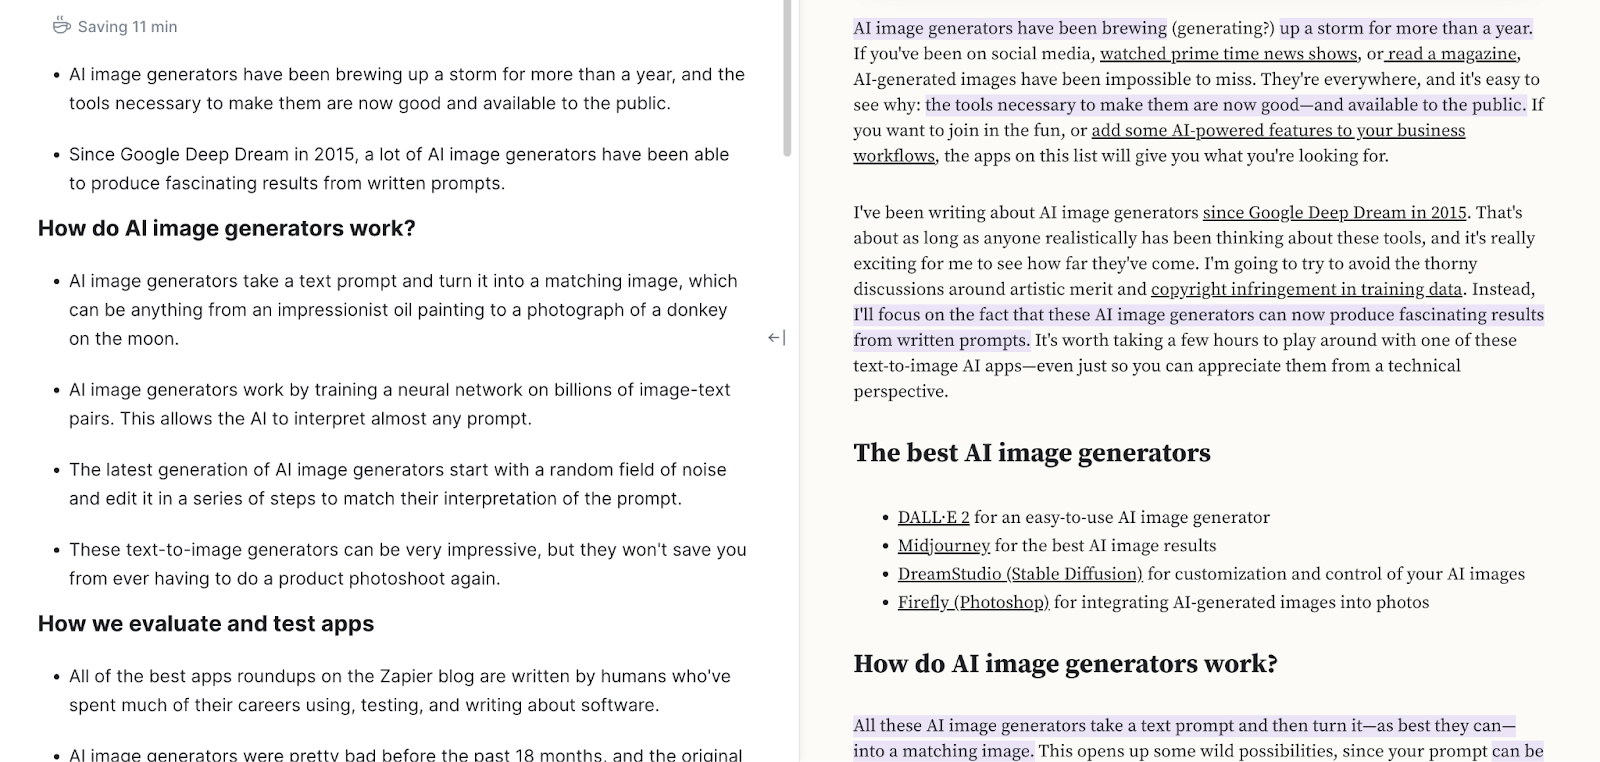The height and width of the screenshot is (762, 1600).
Task: Click summary heading "How we evaluate and test apps"
Action: (x=206, y=623)
